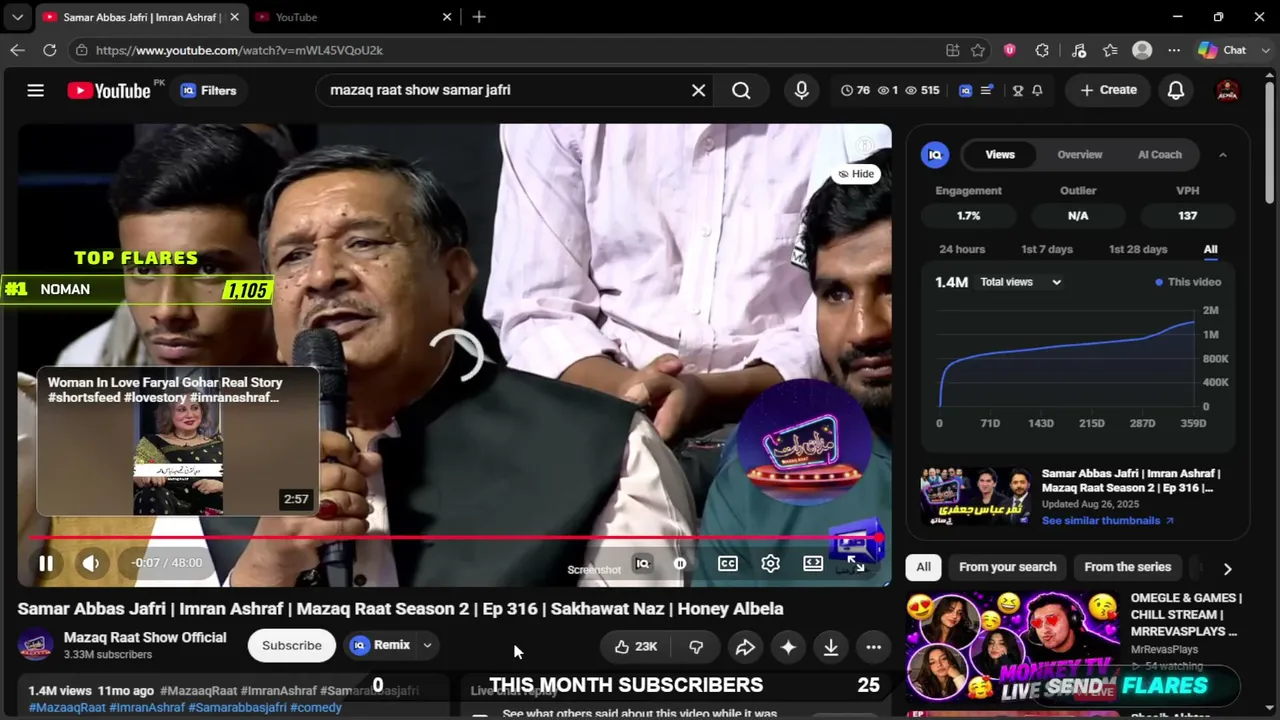Clear the search box text
The width and height of the screenshot is (1280, 720).
point(698,90)
